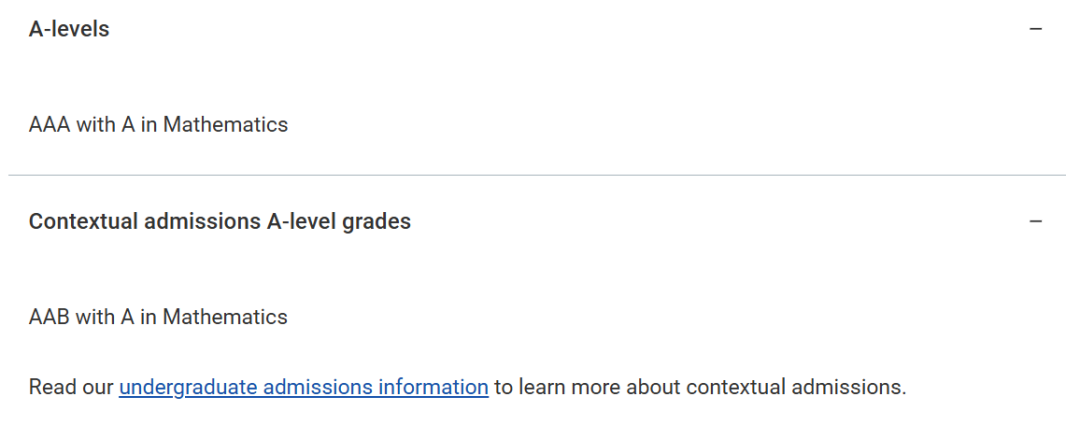Open the undergraduate admissions information link
Screen dimensions: 1080x425
click(x=304, y=387)
